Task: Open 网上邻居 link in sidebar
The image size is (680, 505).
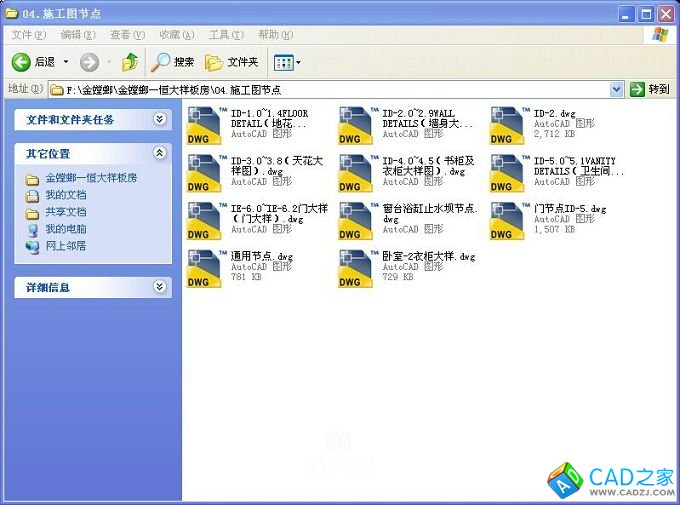Action: (65, 245)
